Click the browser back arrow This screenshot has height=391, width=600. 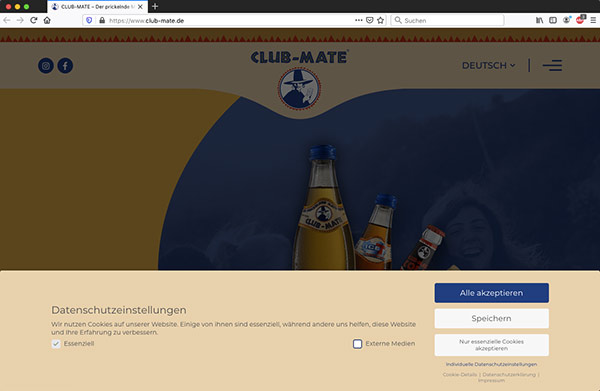click(x=7, y=20)
